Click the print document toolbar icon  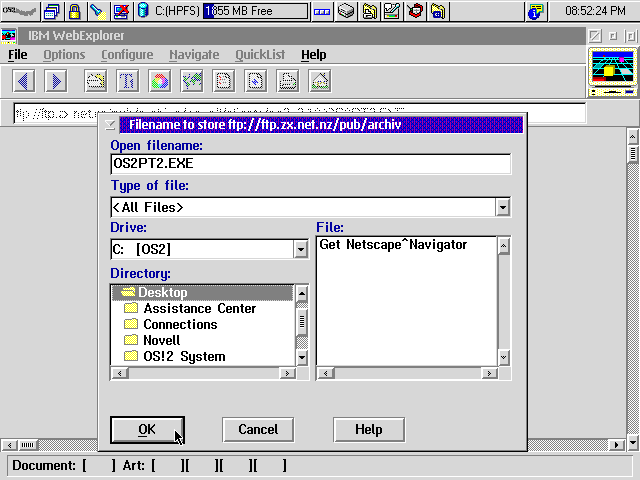288,81
